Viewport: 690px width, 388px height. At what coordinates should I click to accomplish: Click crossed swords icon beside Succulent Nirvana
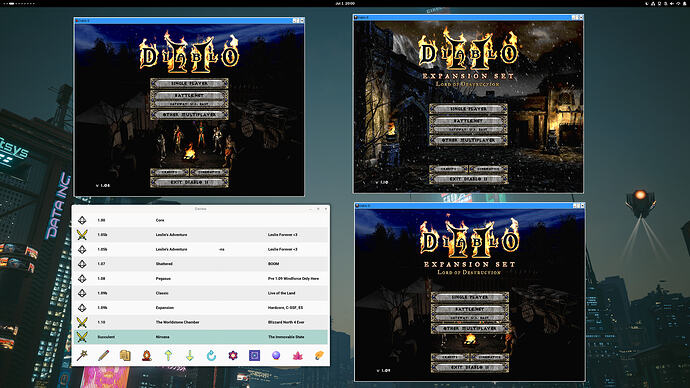pyautogui.click(x=82, y=337)
